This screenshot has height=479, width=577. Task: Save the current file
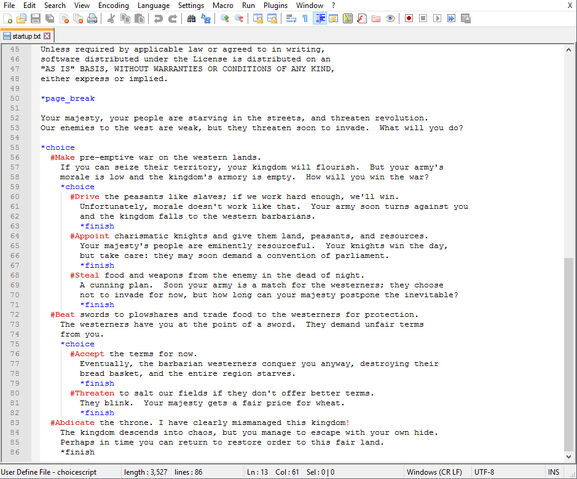coord(35,18)
